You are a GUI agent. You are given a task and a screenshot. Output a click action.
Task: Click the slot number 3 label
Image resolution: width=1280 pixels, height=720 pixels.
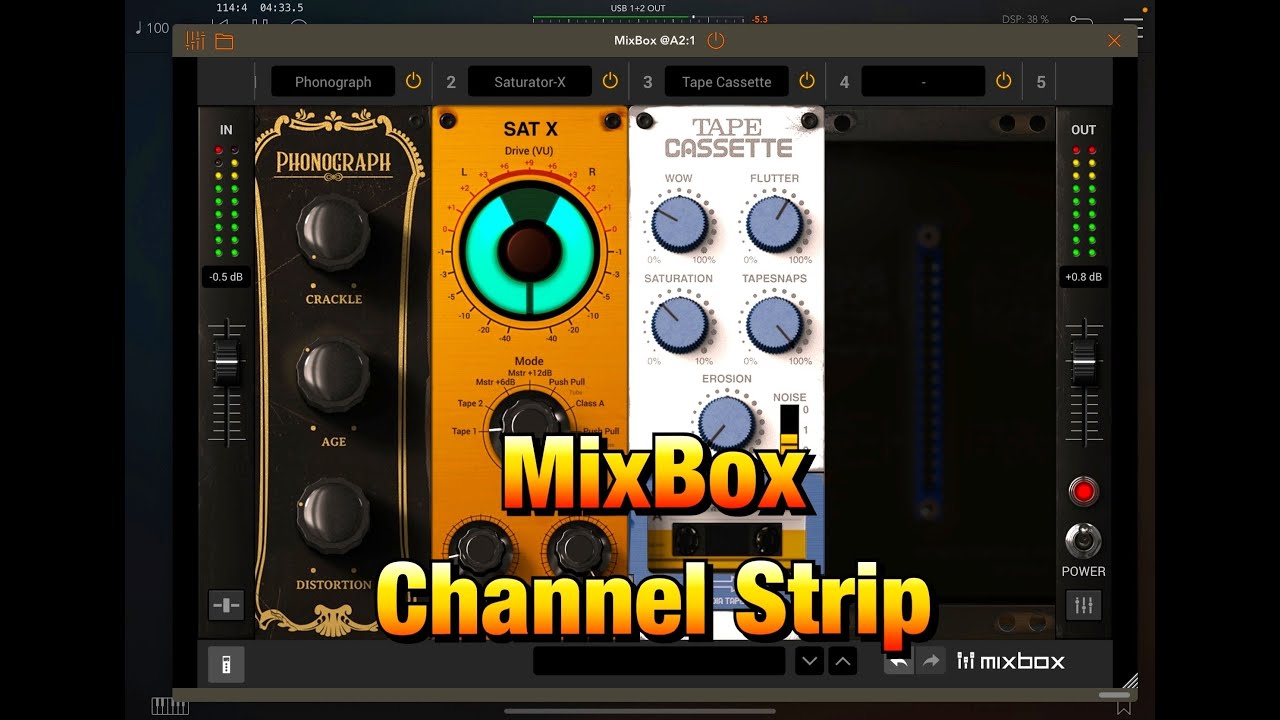pyautogui.click(x=648, y=82)
